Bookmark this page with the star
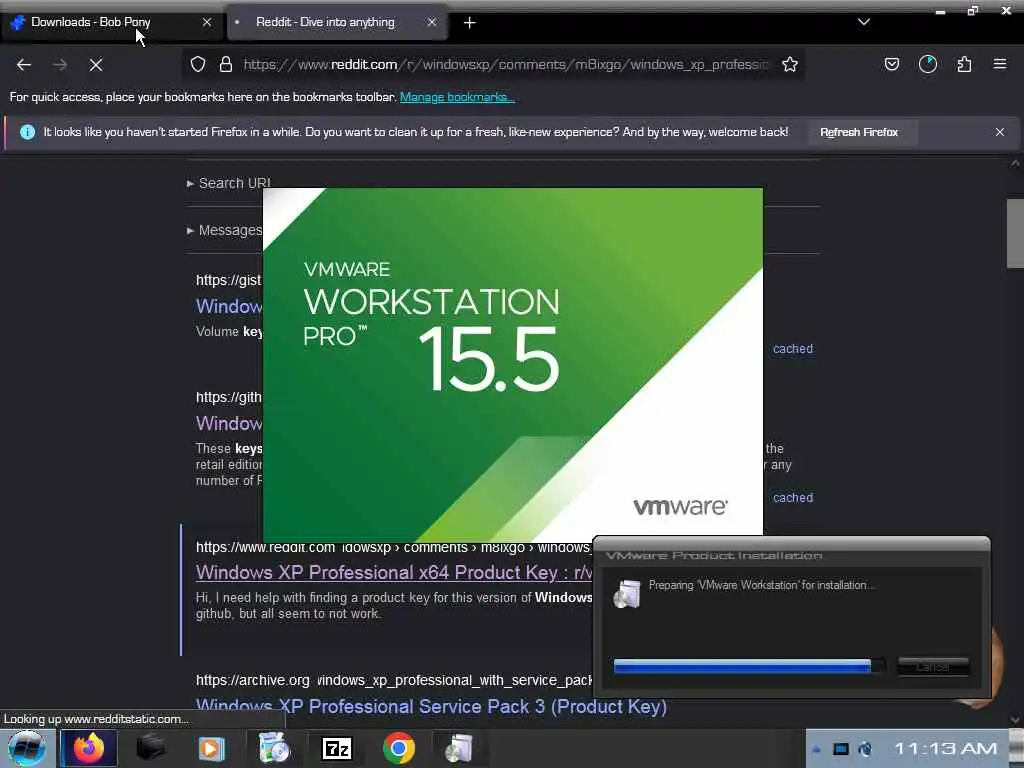This screenshot has height=768, width=1024. point(790,64)
